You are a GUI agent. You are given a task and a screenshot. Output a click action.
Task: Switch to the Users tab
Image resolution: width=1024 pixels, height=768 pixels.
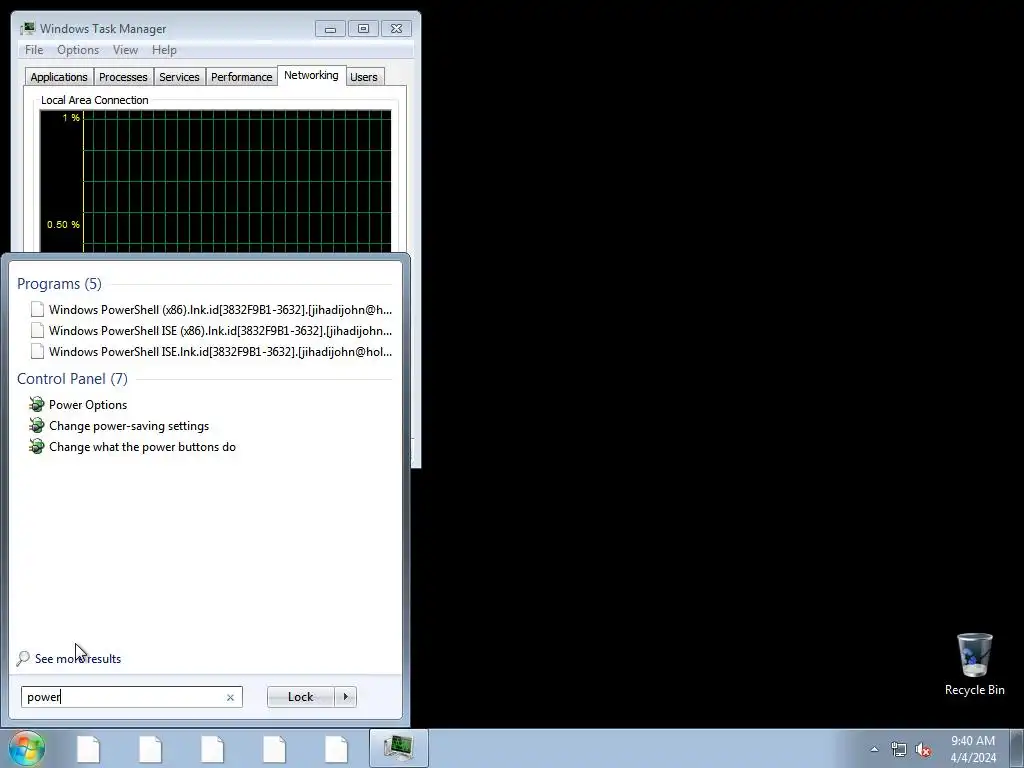(364, 77)
